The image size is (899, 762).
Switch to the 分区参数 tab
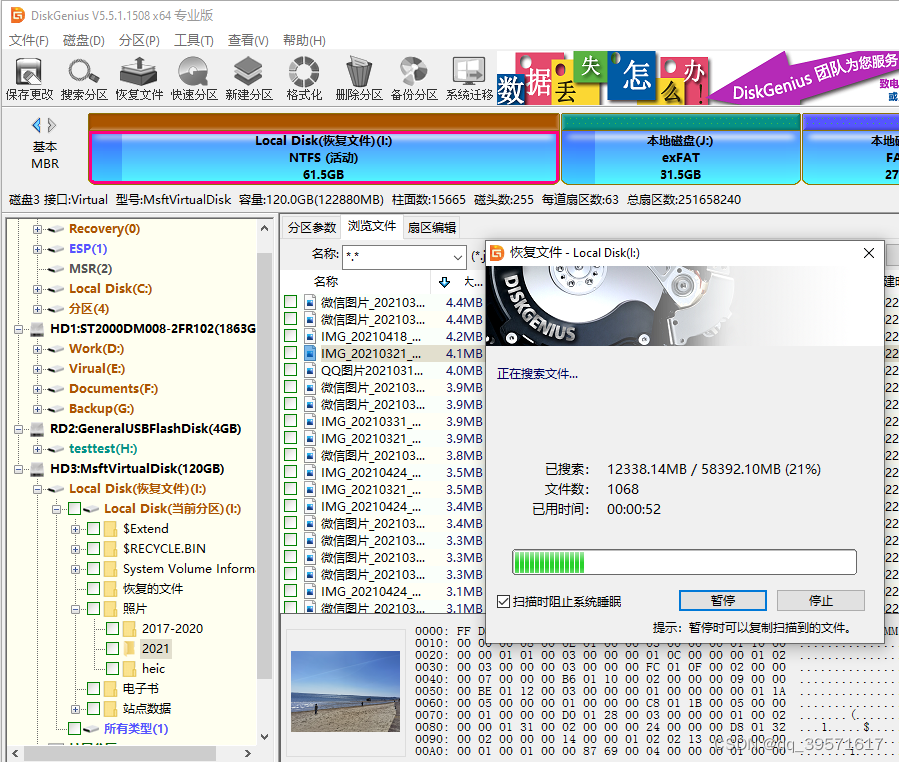(x=312, y=228)
